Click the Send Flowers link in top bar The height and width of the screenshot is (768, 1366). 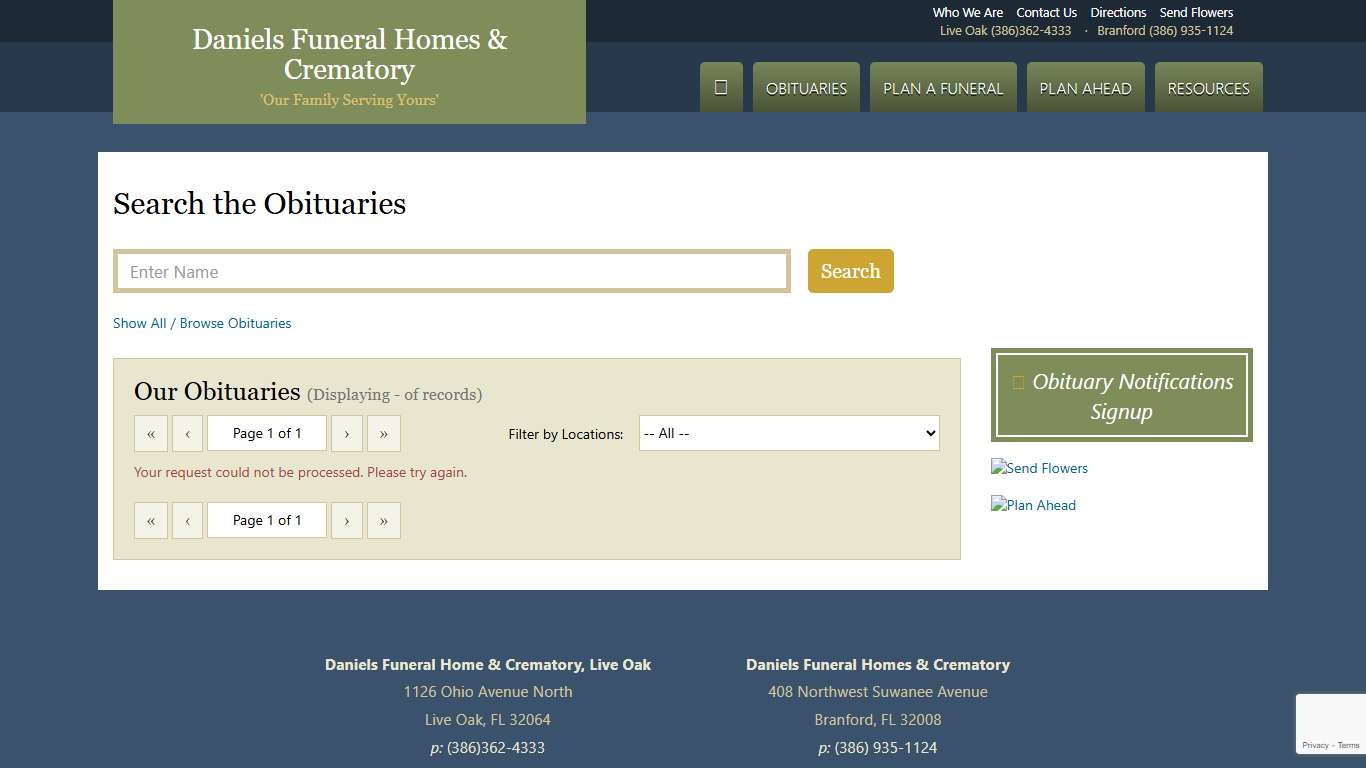tap(1196, 12)
